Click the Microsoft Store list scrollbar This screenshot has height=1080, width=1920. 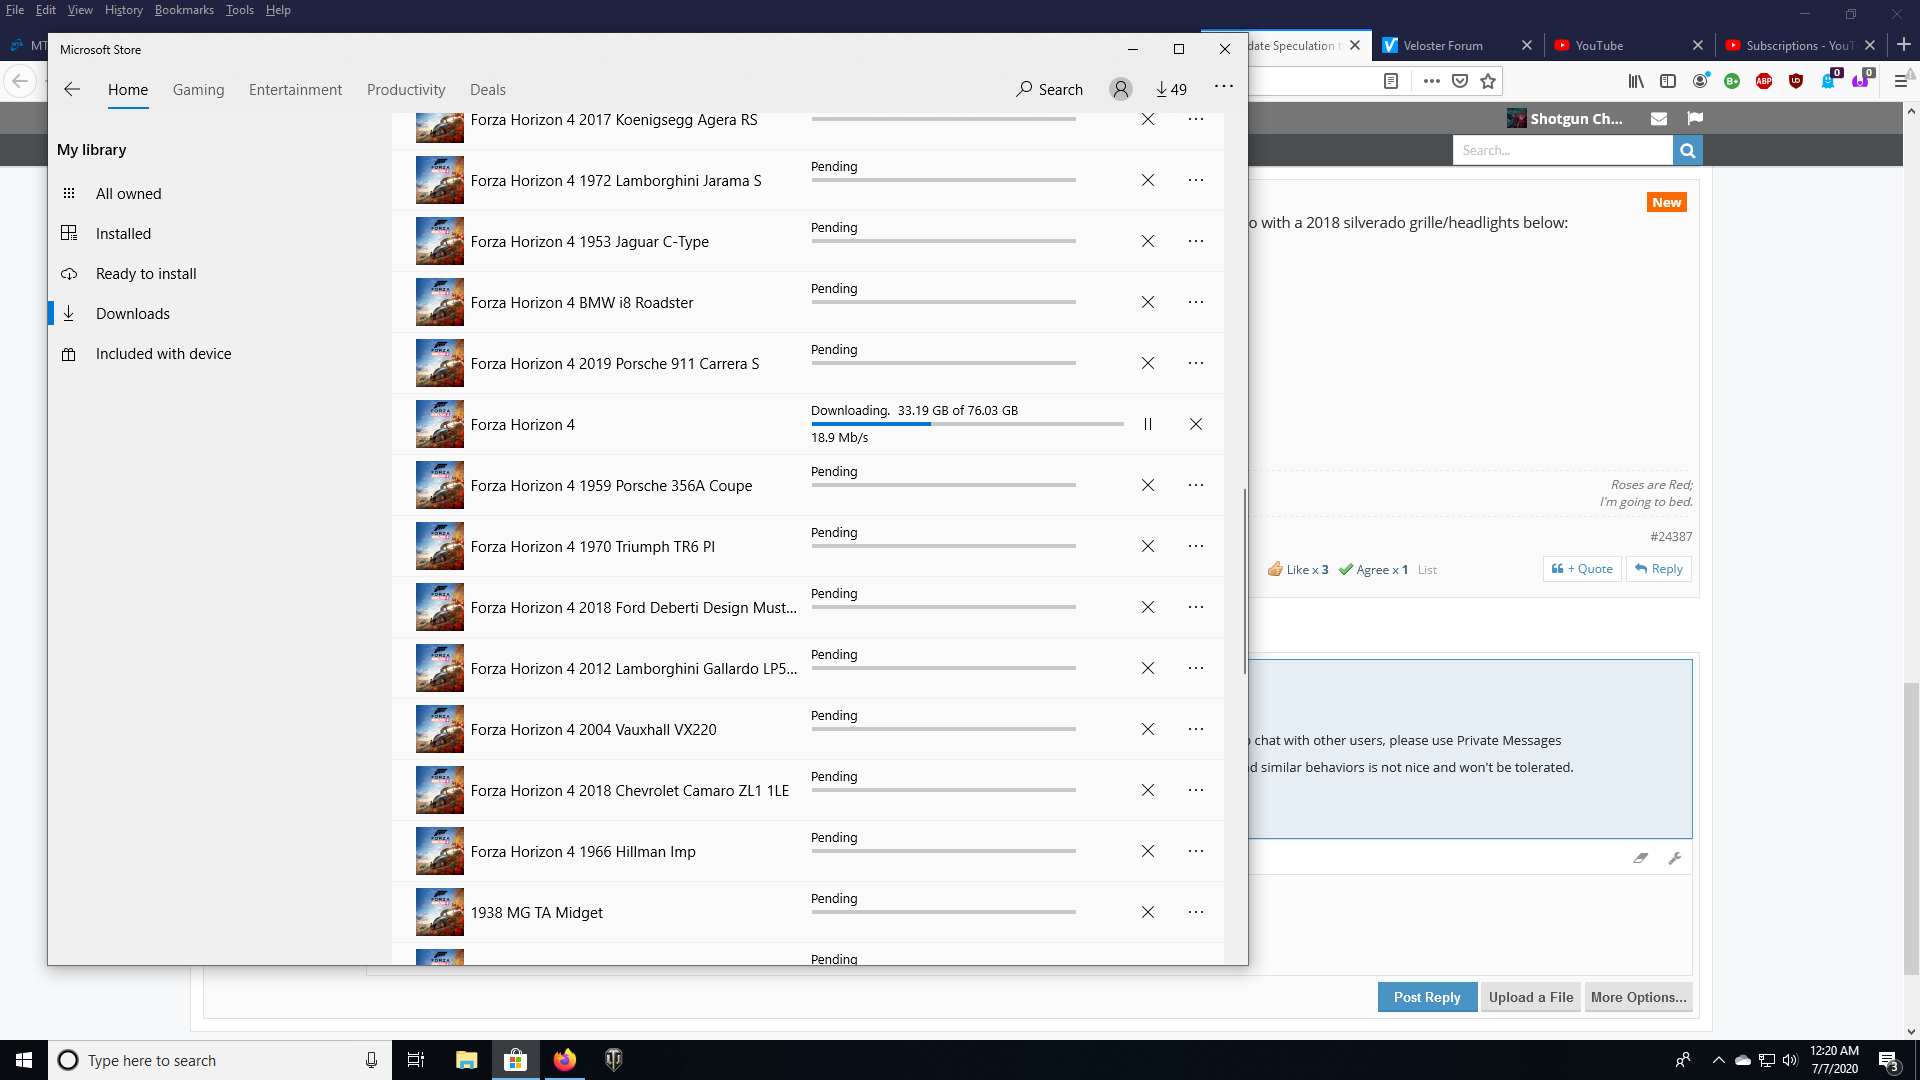(x=1244, y=580)
